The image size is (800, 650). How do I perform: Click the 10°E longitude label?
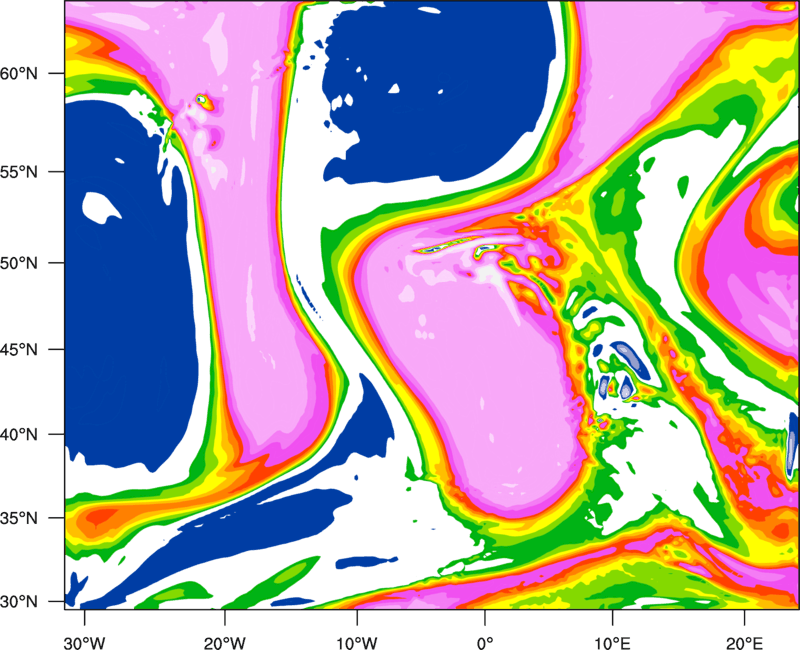[x=612, y=643]
